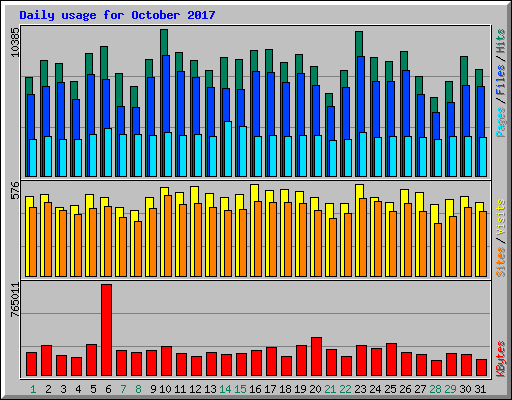
Task: Click day 31 on the x-axis
Action: pyautogui.click(x=480, y=389)
